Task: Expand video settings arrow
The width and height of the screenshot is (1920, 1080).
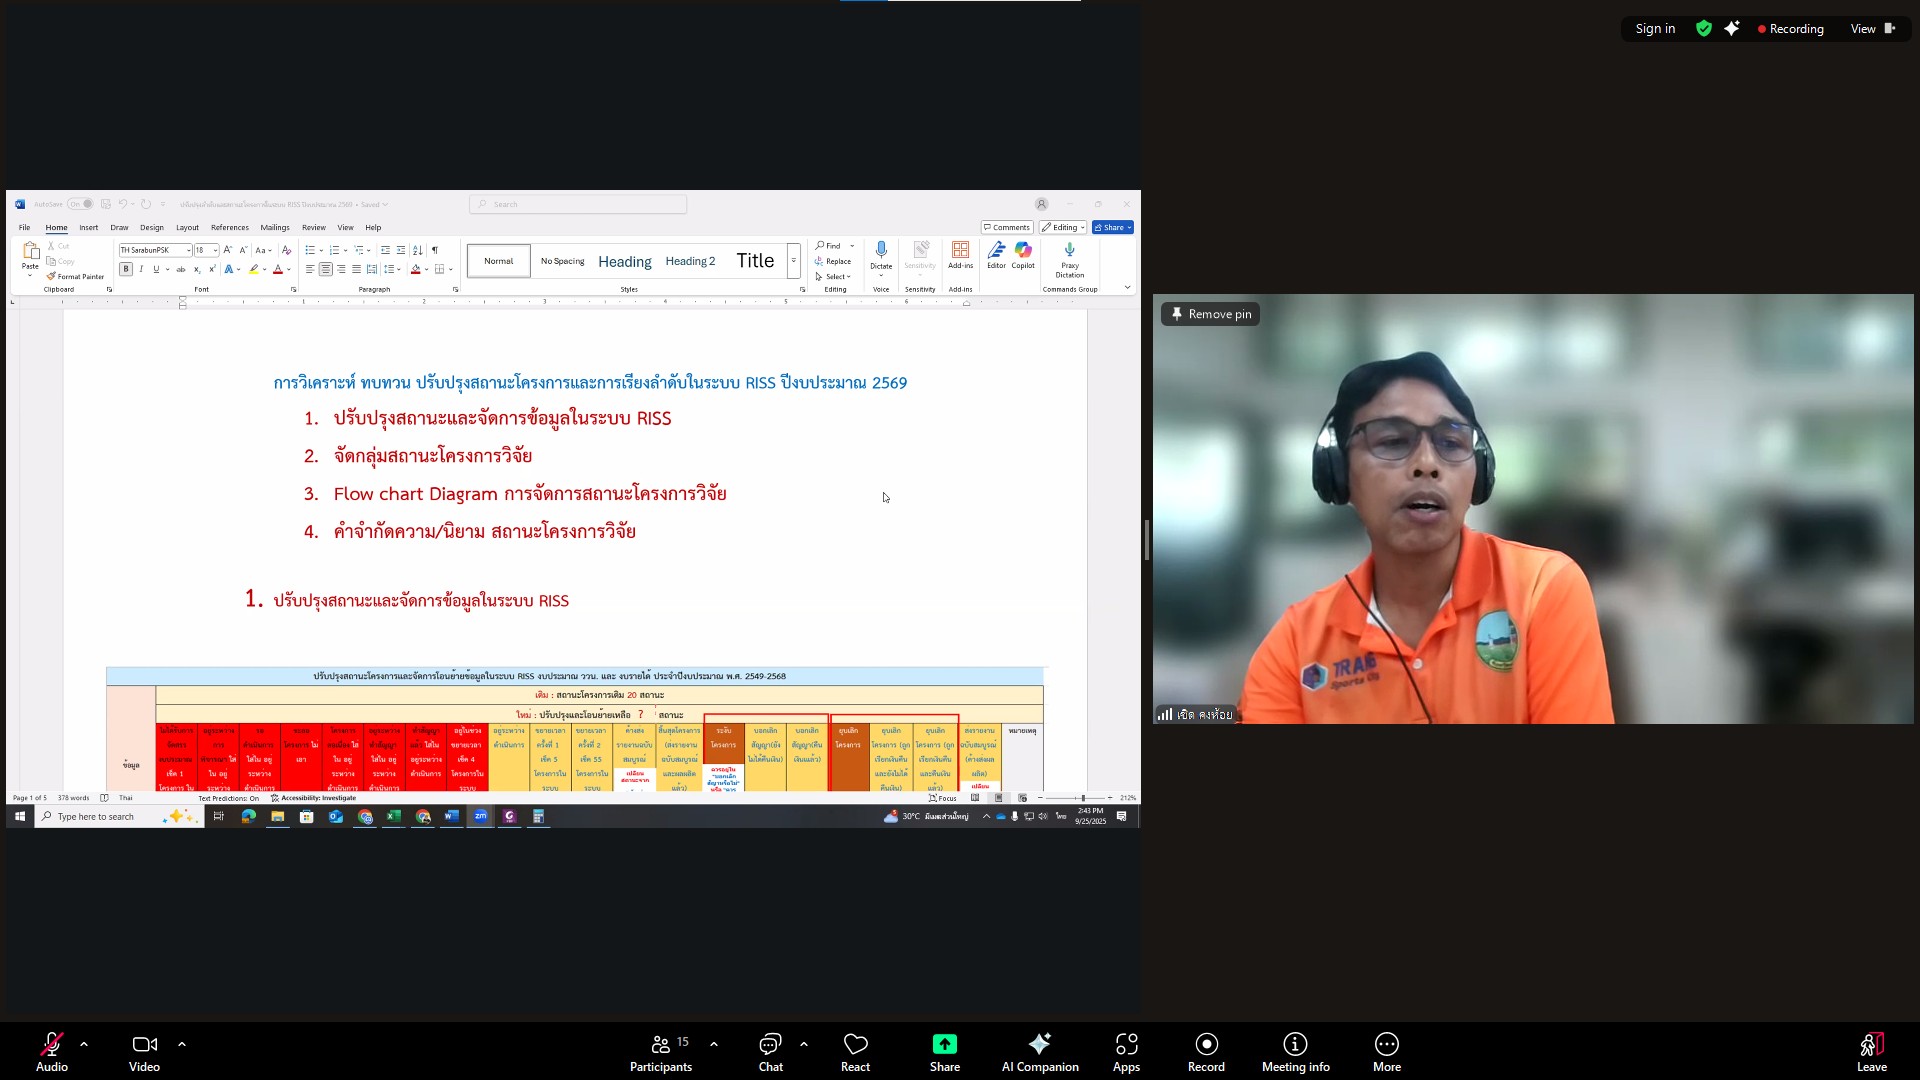Action: click(x=182, y=1044)
